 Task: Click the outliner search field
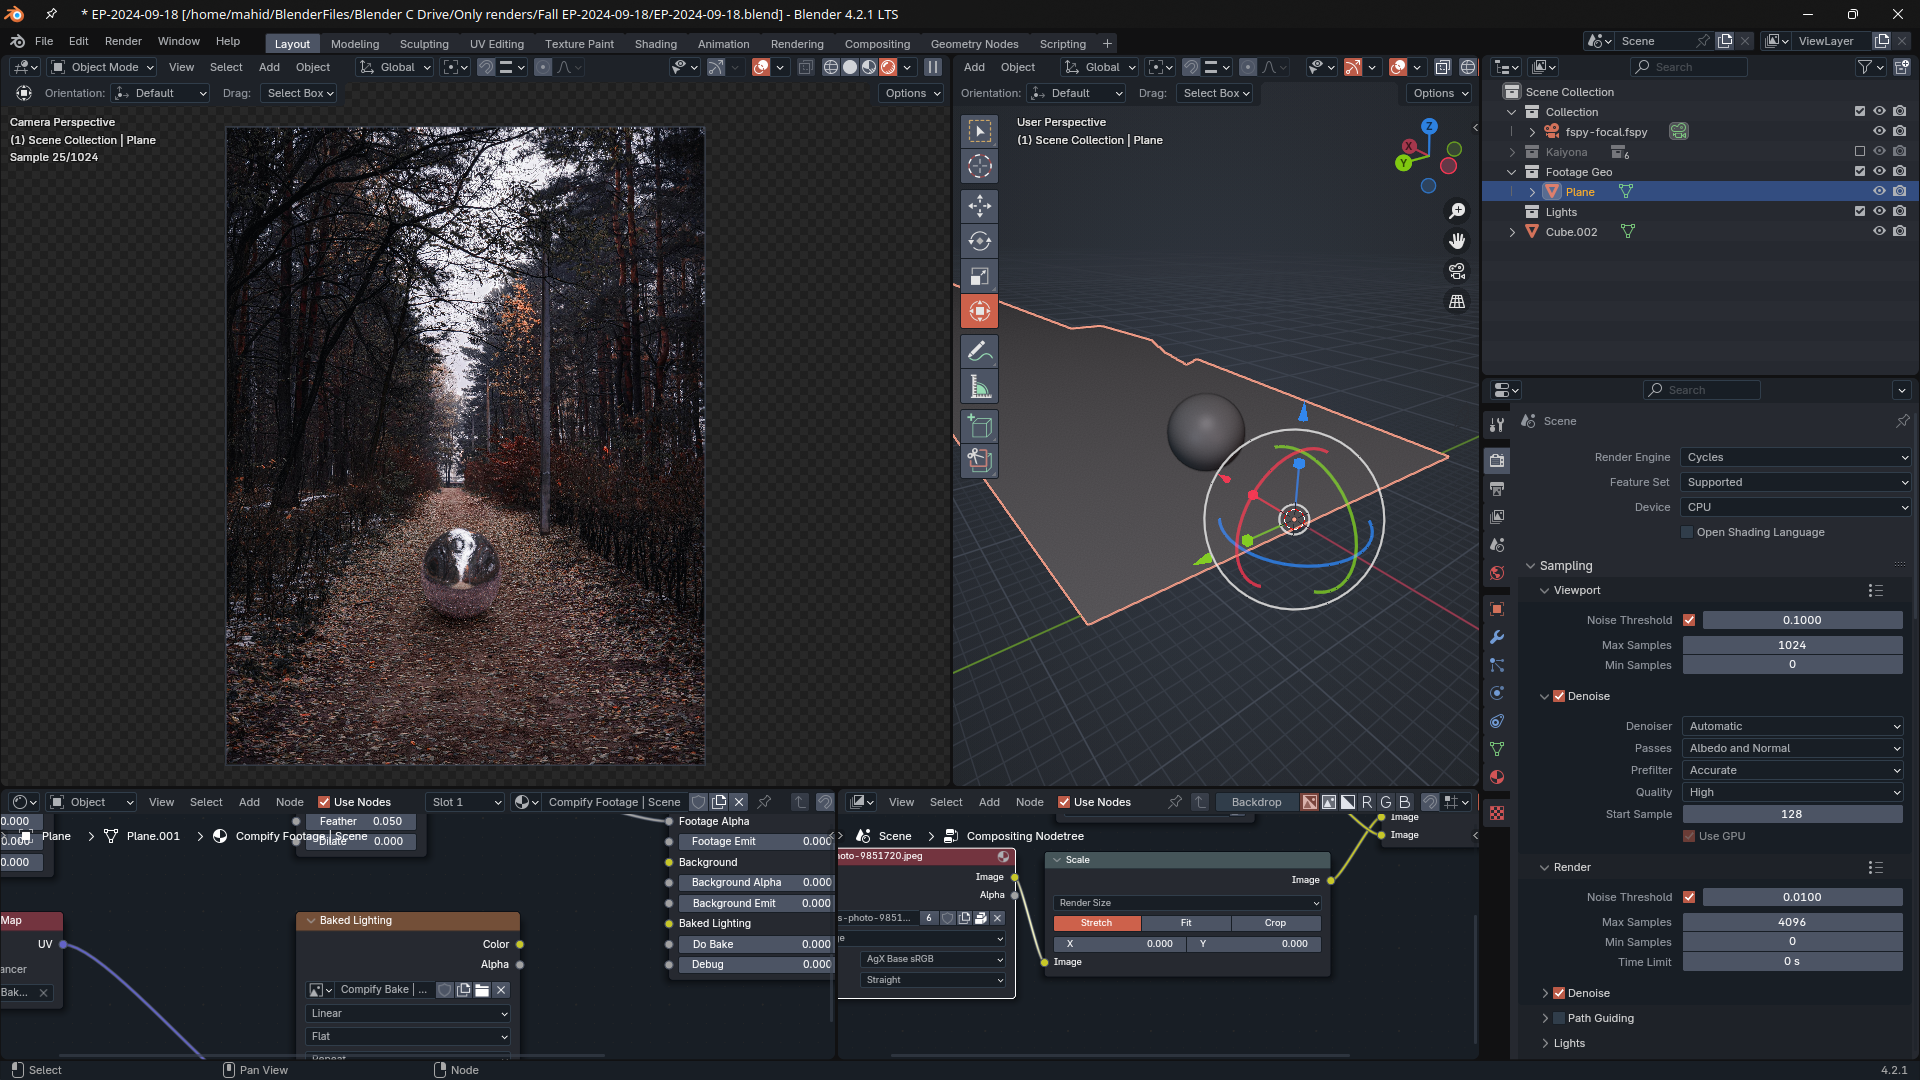tap(1690, 66)
